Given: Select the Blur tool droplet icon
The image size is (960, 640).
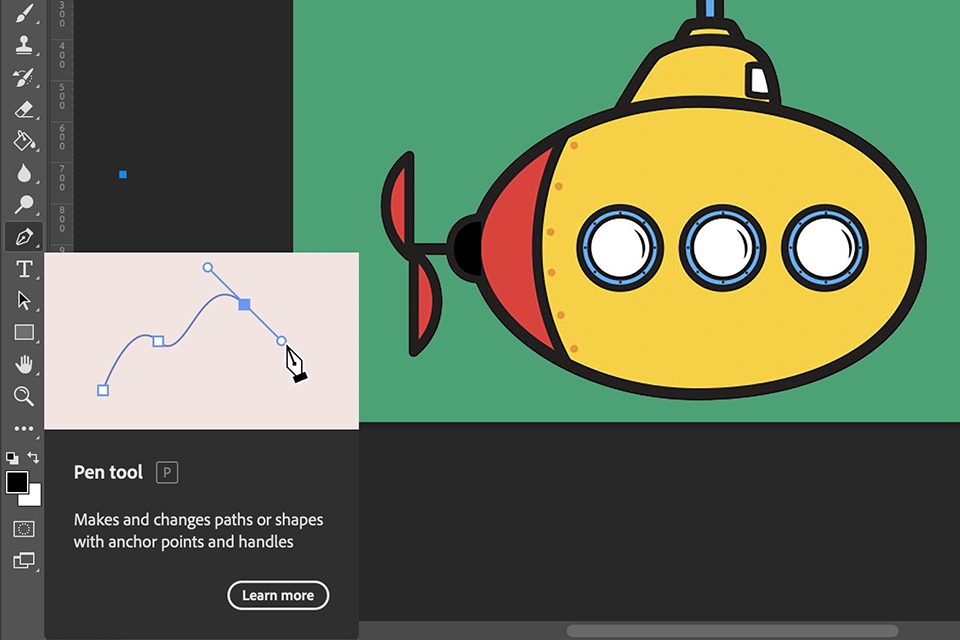Looking at the screenshot, I should (24, 173).
